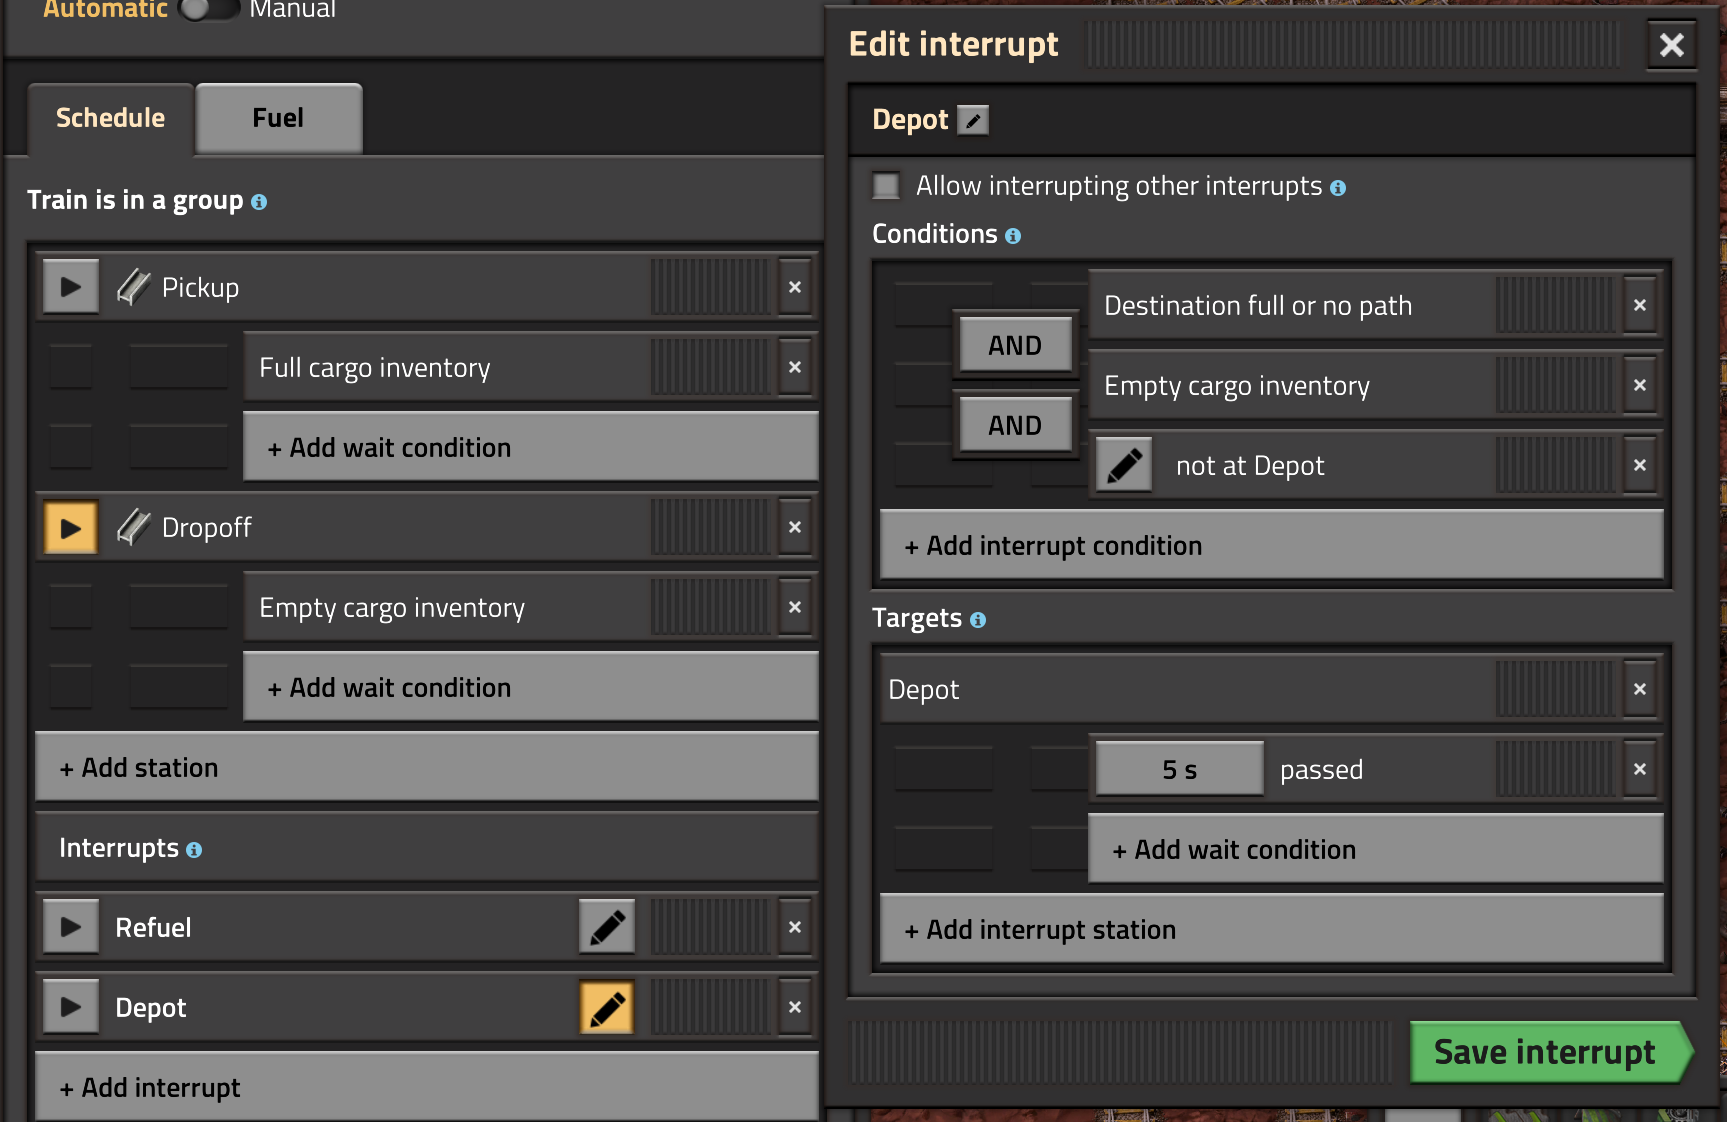The image size is (1727, 1122).
Task: Rename interrupt via pencil next to Depot title
Action: point(972,121)
